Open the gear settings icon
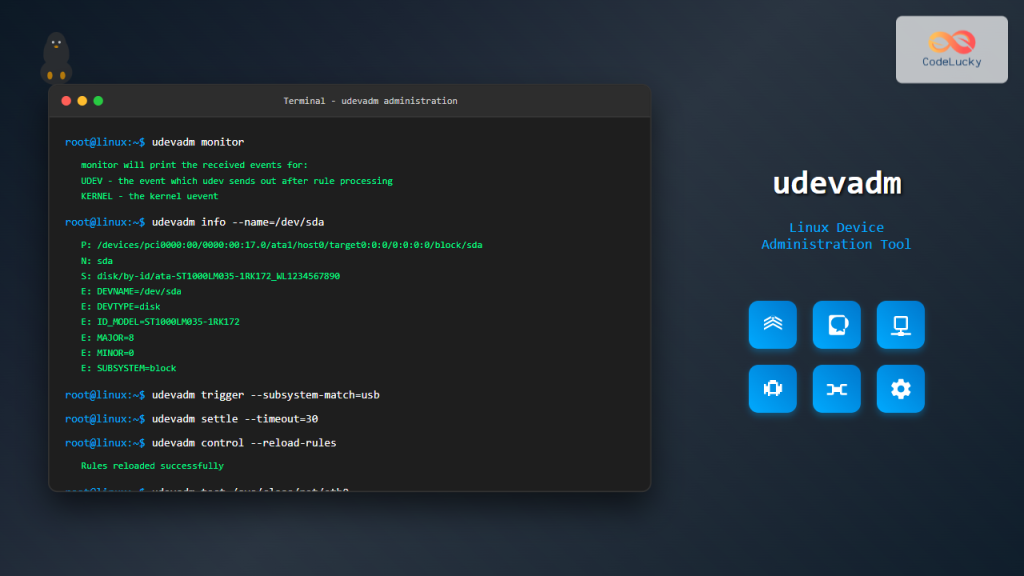This screenshot has height=576, width=1024. point(900,389)
